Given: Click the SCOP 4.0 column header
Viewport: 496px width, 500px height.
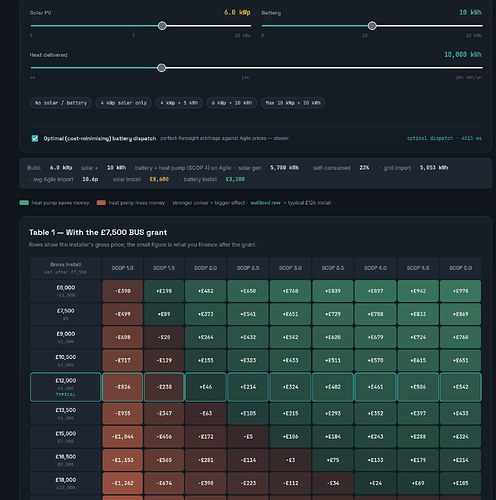Looking at the screenshot, I should pos(375,268).
